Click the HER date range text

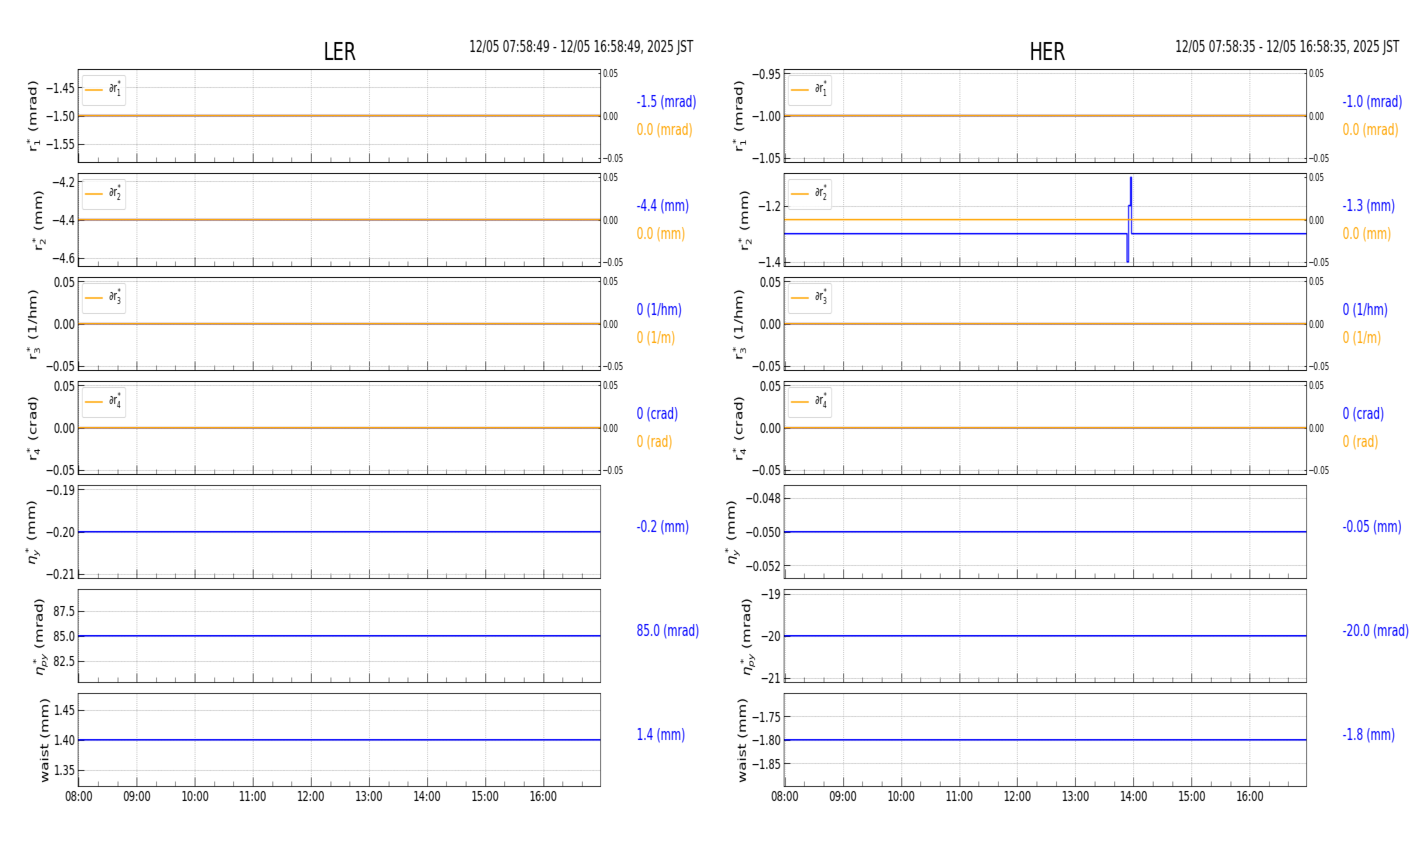(x=1286, y=47)
